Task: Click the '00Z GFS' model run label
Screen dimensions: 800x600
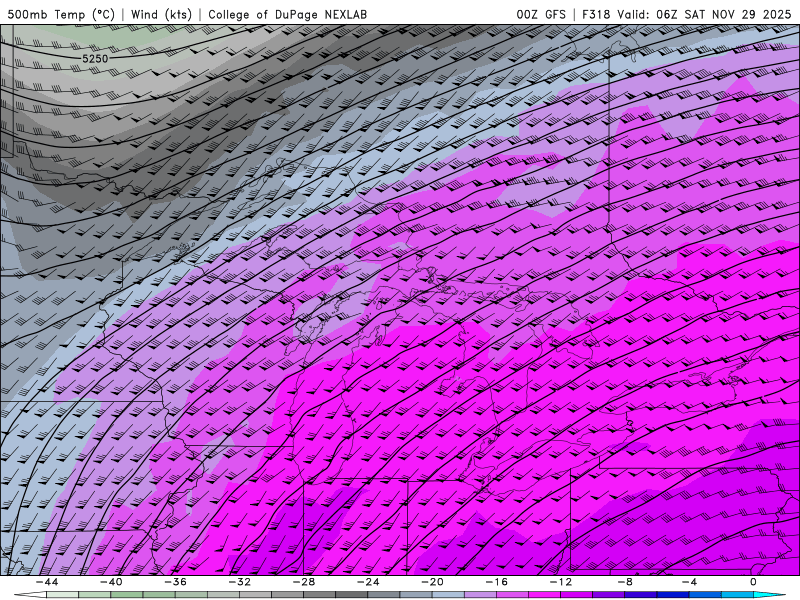Action: [x=541, y=14]
